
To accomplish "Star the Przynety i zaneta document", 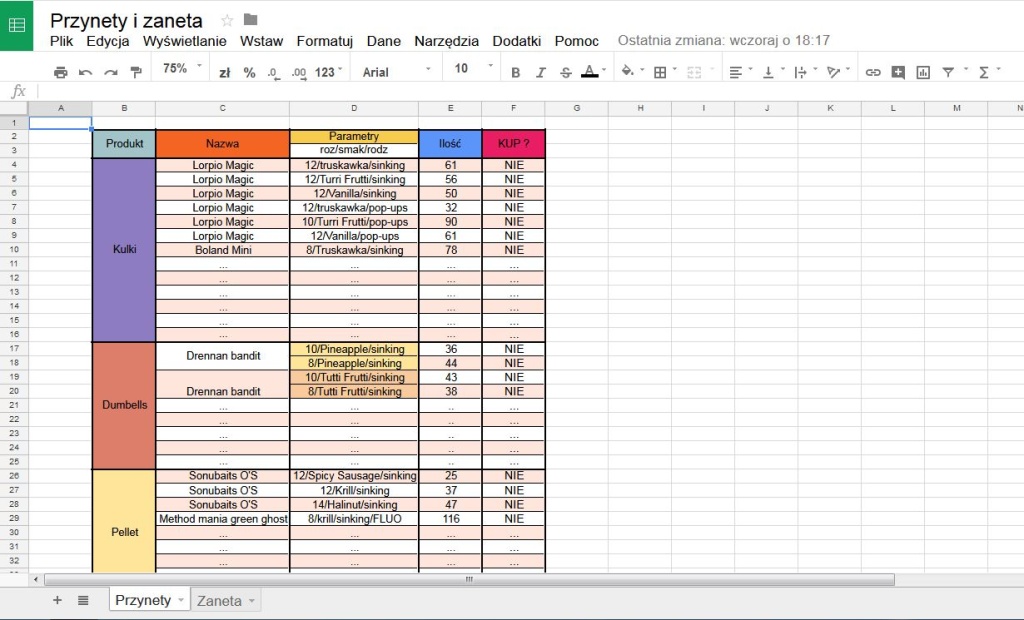I will click(x=227, y=20).
